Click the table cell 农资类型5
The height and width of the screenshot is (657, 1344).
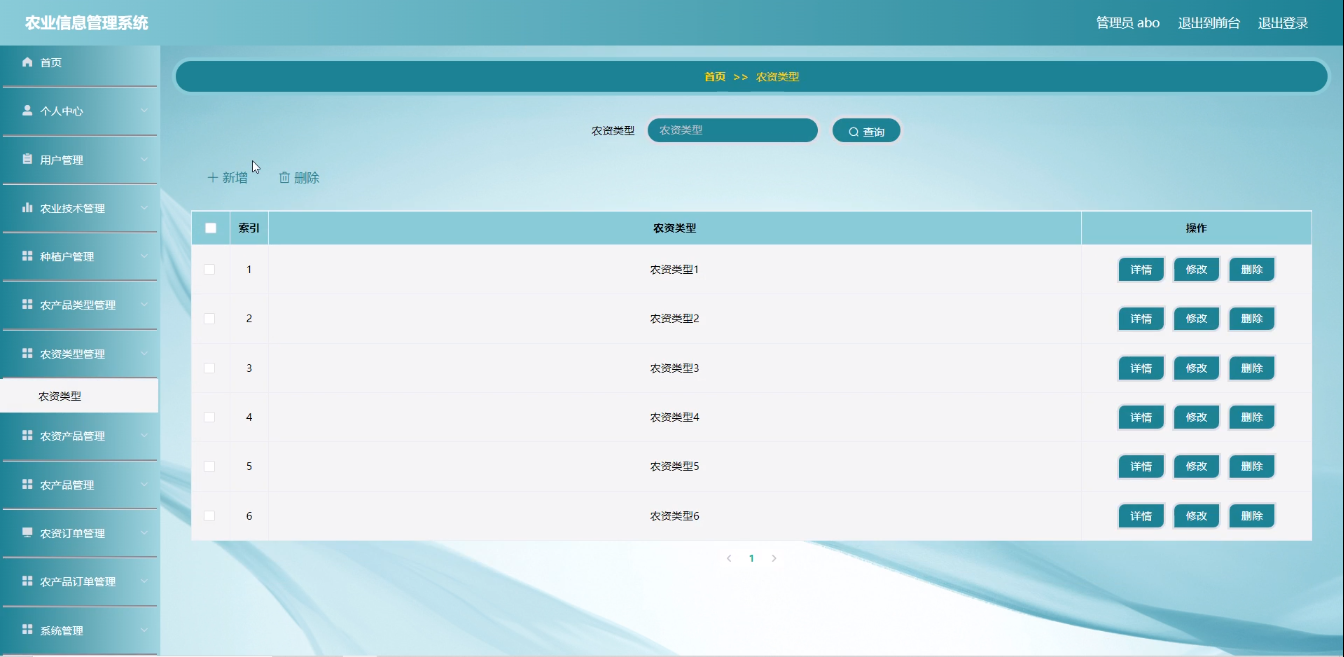tap(674, 467)
